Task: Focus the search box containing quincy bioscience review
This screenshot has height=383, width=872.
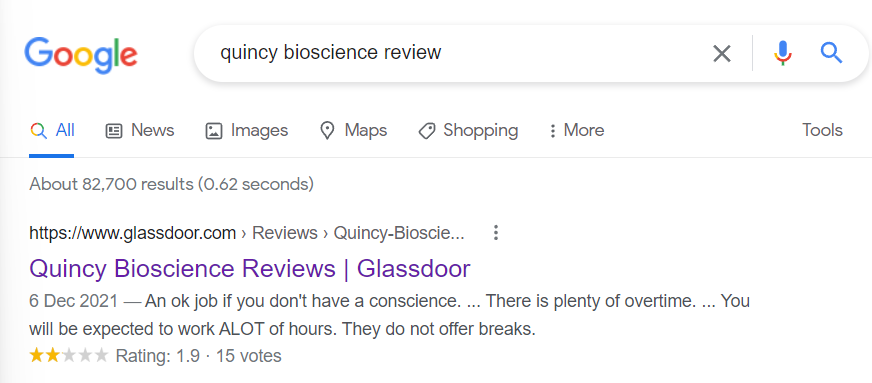Action: 456,53
